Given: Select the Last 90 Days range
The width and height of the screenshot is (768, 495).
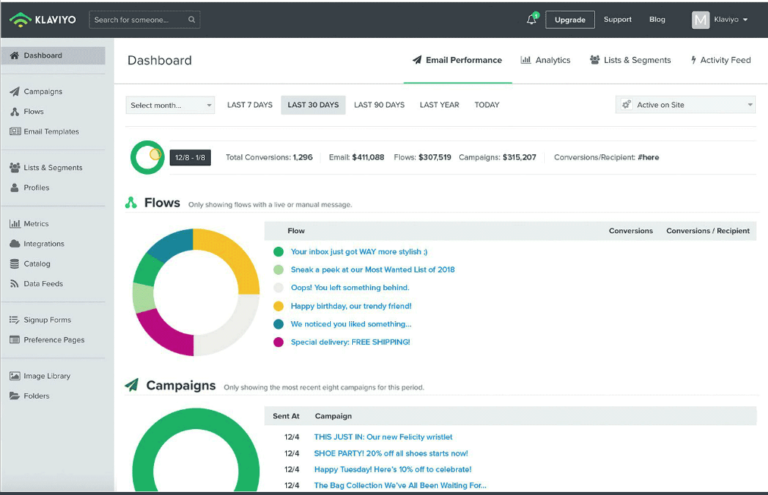Looking at the screenshot, I should pos(379,105).
